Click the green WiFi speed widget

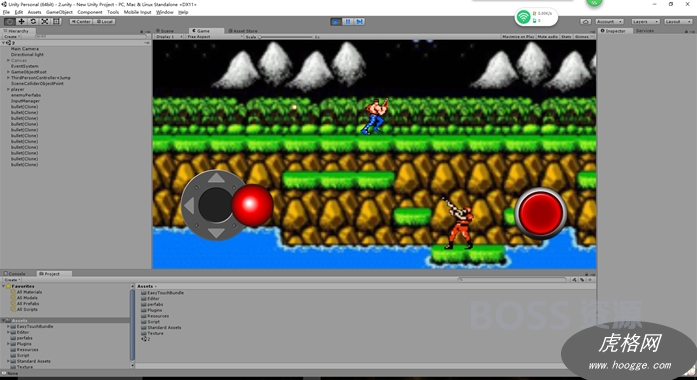tap(537, 17)
